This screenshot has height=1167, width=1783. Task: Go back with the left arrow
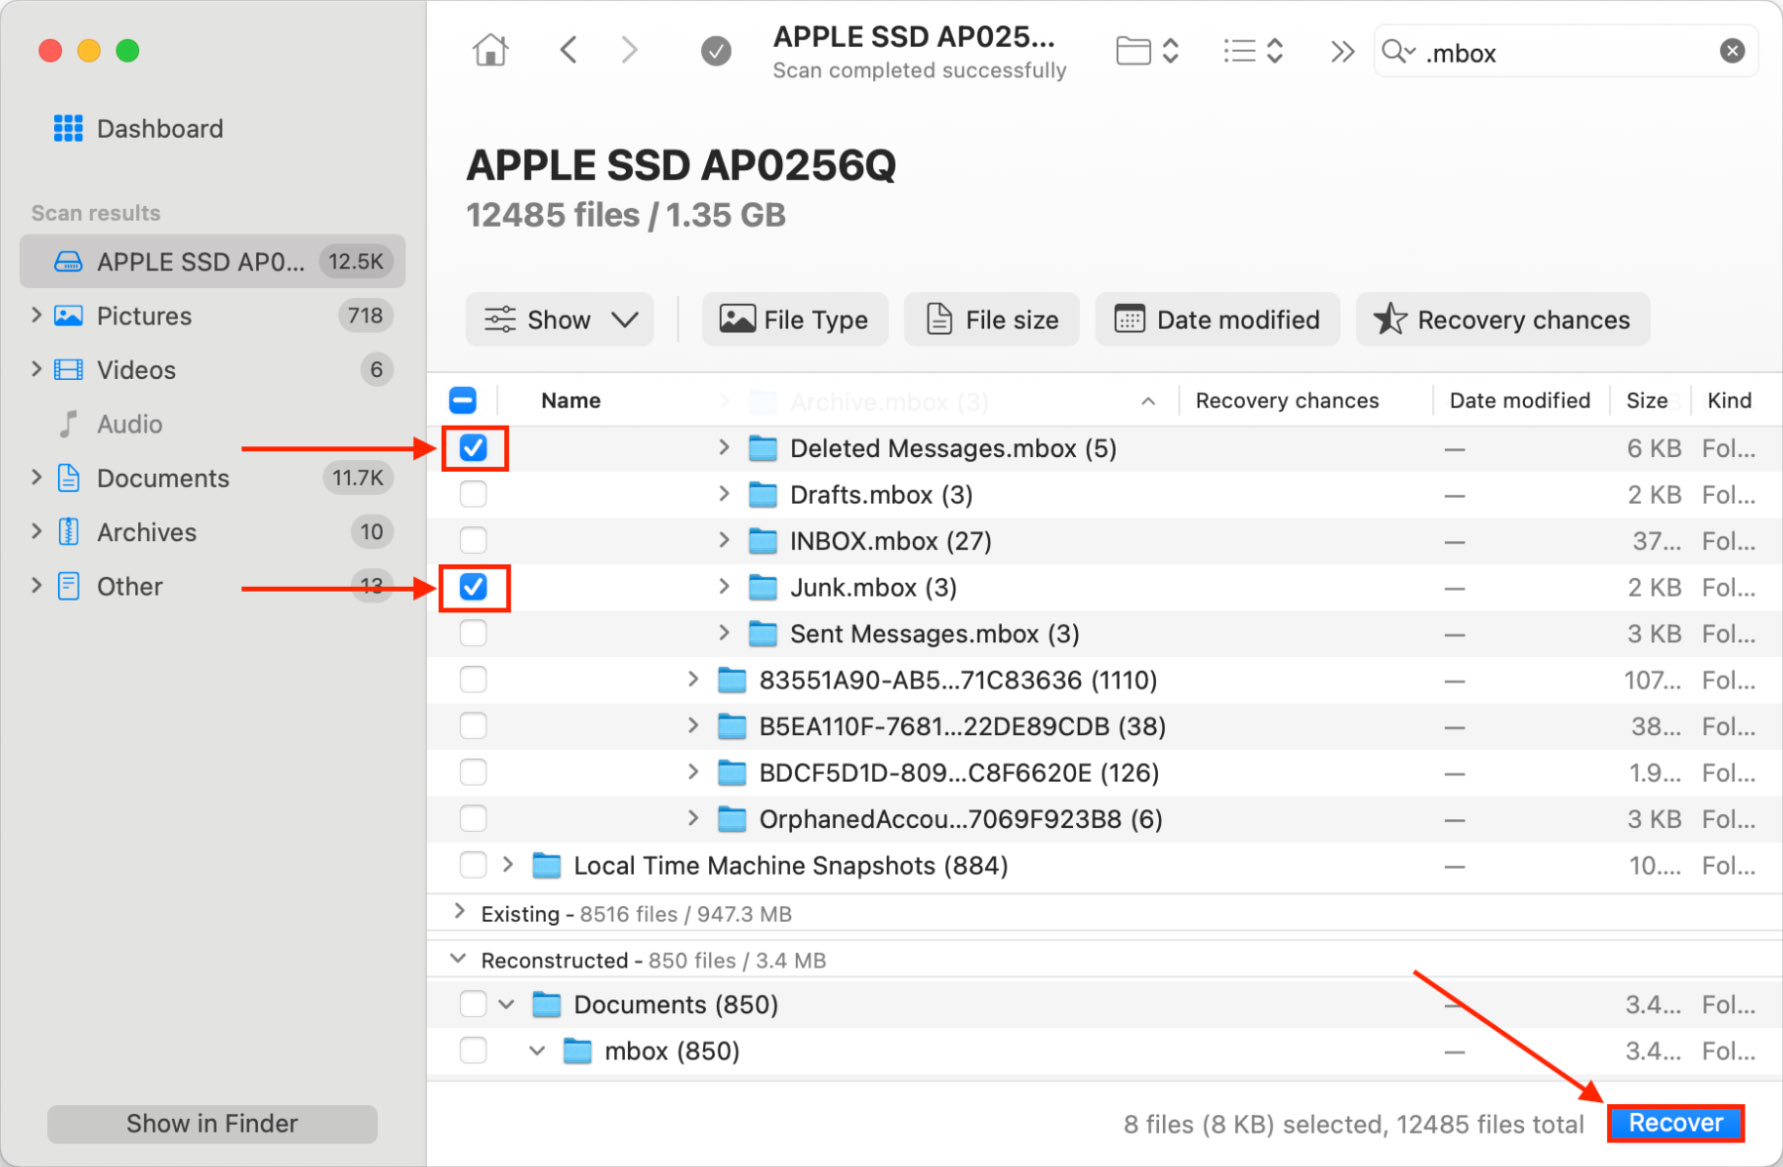point(569,50)
